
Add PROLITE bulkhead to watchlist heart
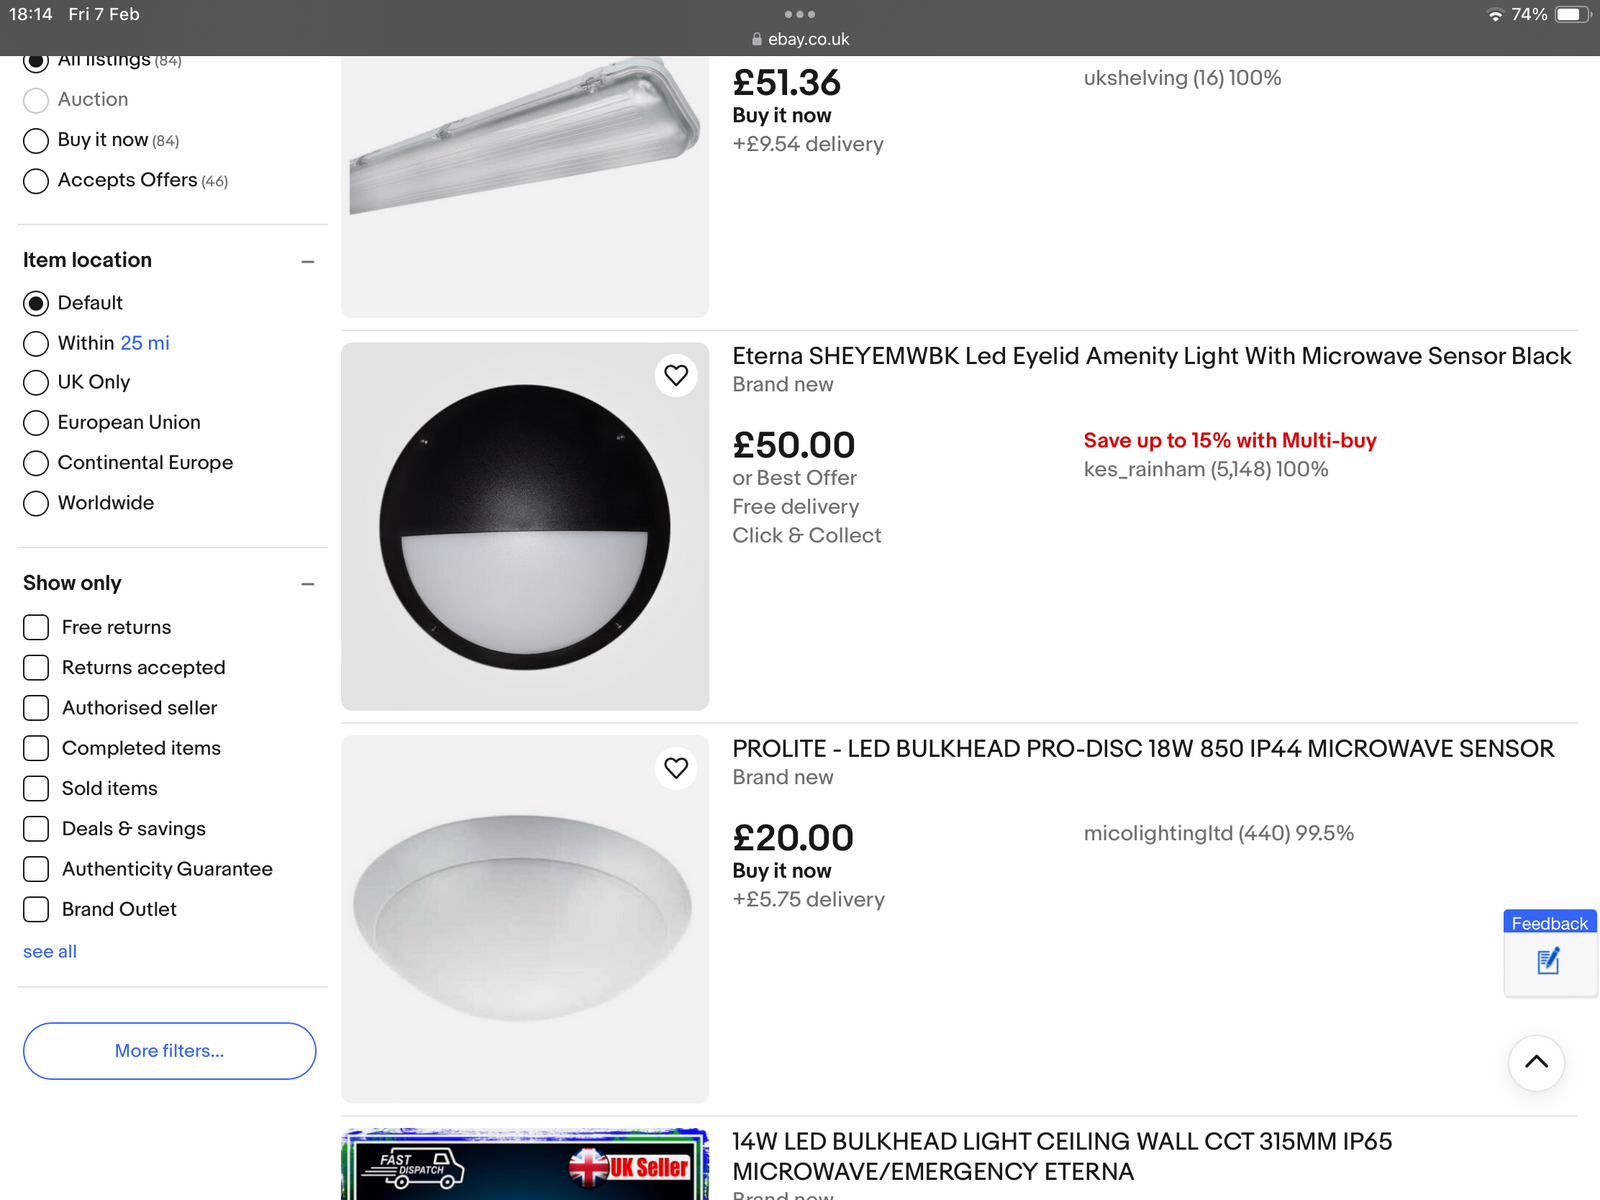(676, 768)
